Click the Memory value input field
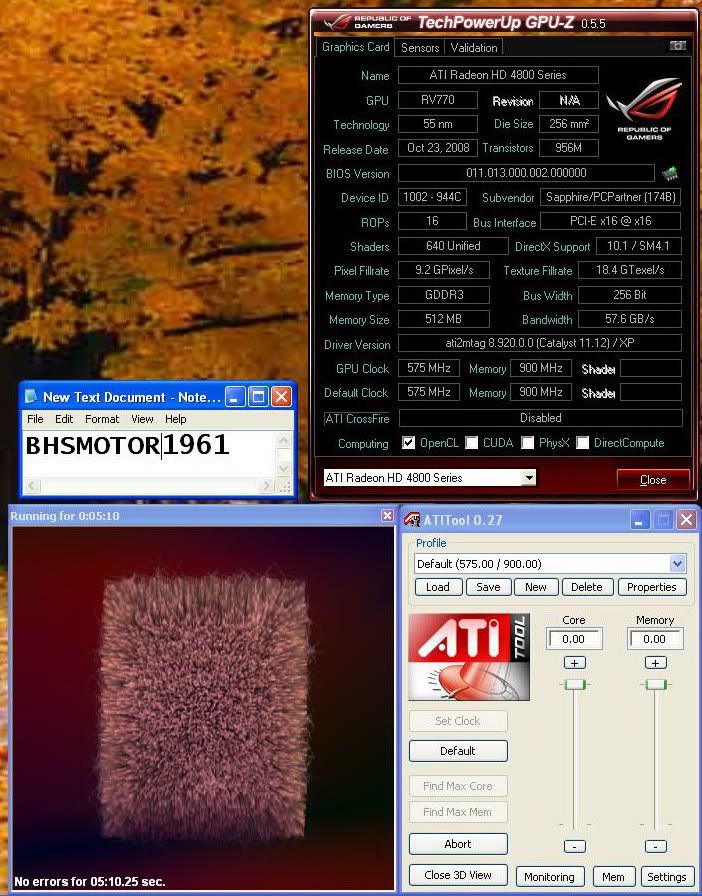Screen dimensions: 702x896 [656, 639]
